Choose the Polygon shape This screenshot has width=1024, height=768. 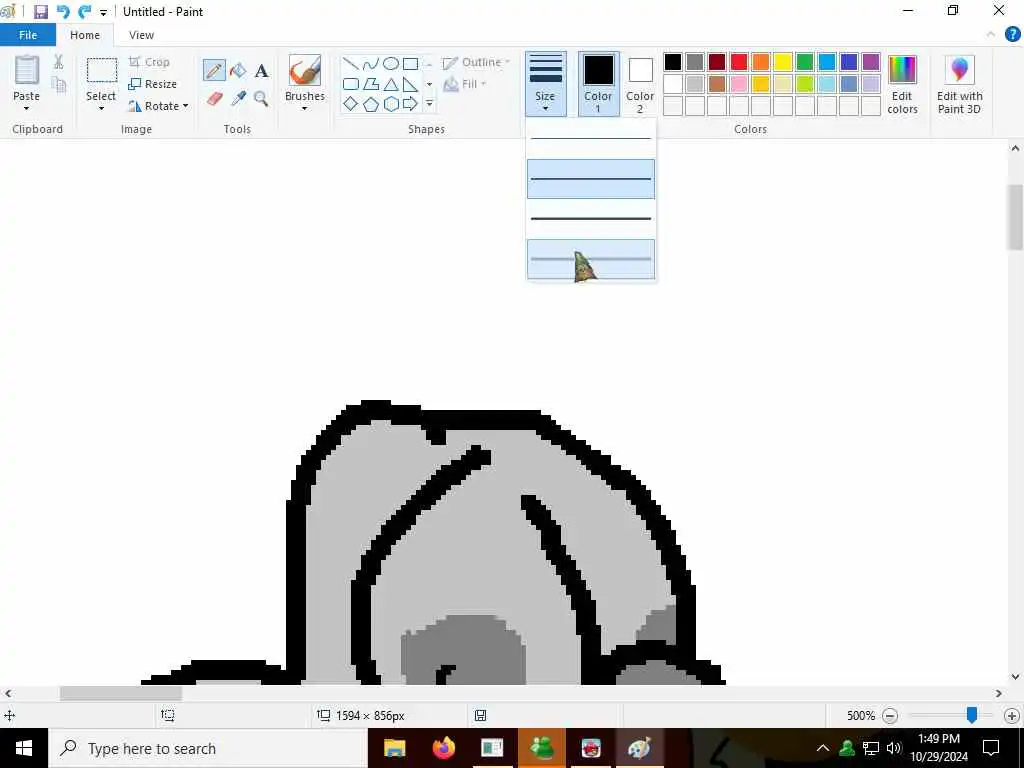[x=371, y=84]
